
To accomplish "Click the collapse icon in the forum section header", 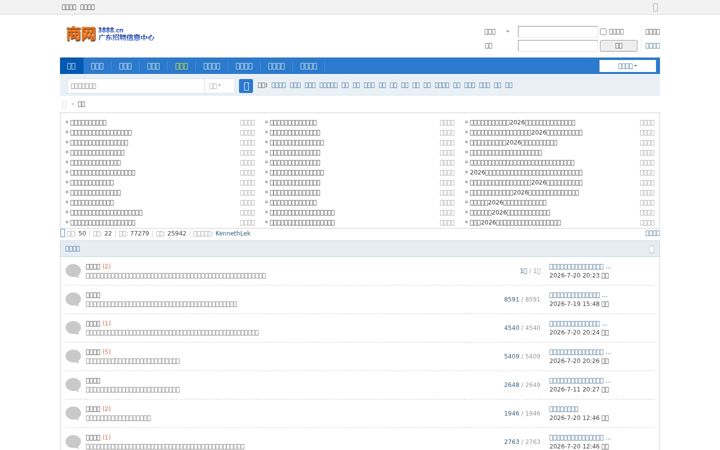I will pyautogui.click(x=652, y=249).
